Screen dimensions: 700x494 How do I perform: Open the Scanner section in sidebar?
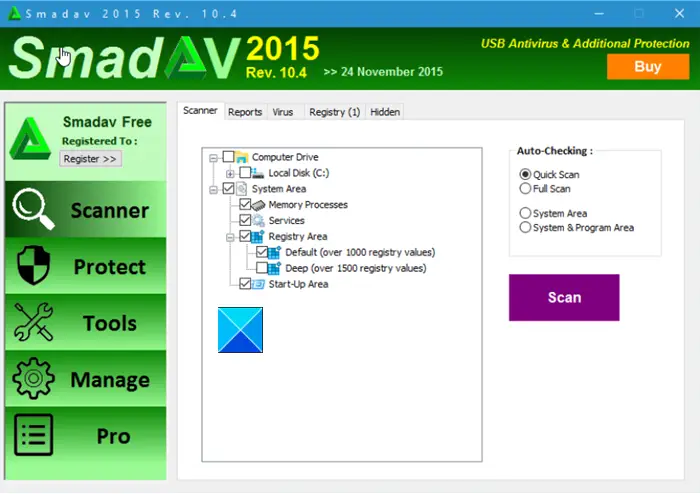tap(85, 209)
